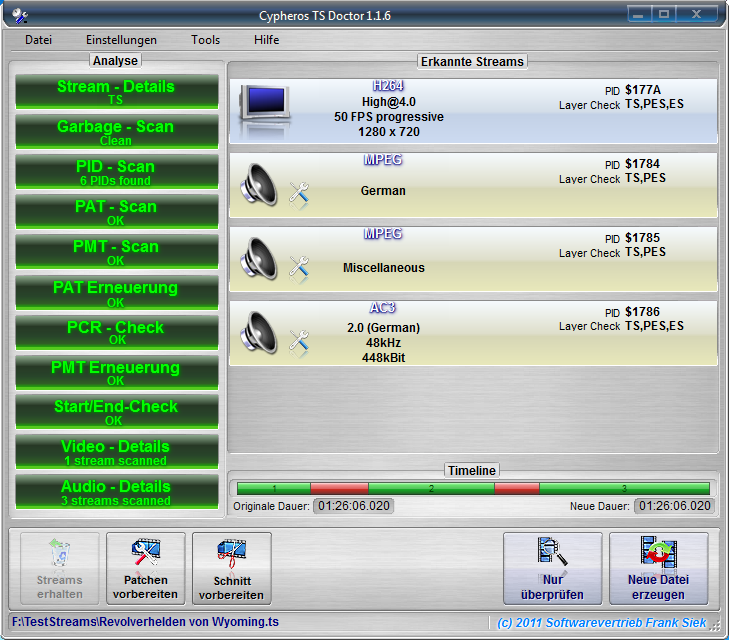The height and width of the screenshot is (640, 729).
Task: Click Patchen vorbereiten button
Action: tap(146, 568)
